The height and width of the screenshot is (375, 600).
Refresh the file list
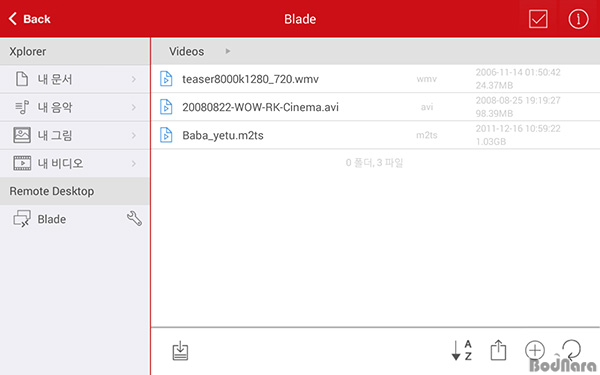pos(571,349)
